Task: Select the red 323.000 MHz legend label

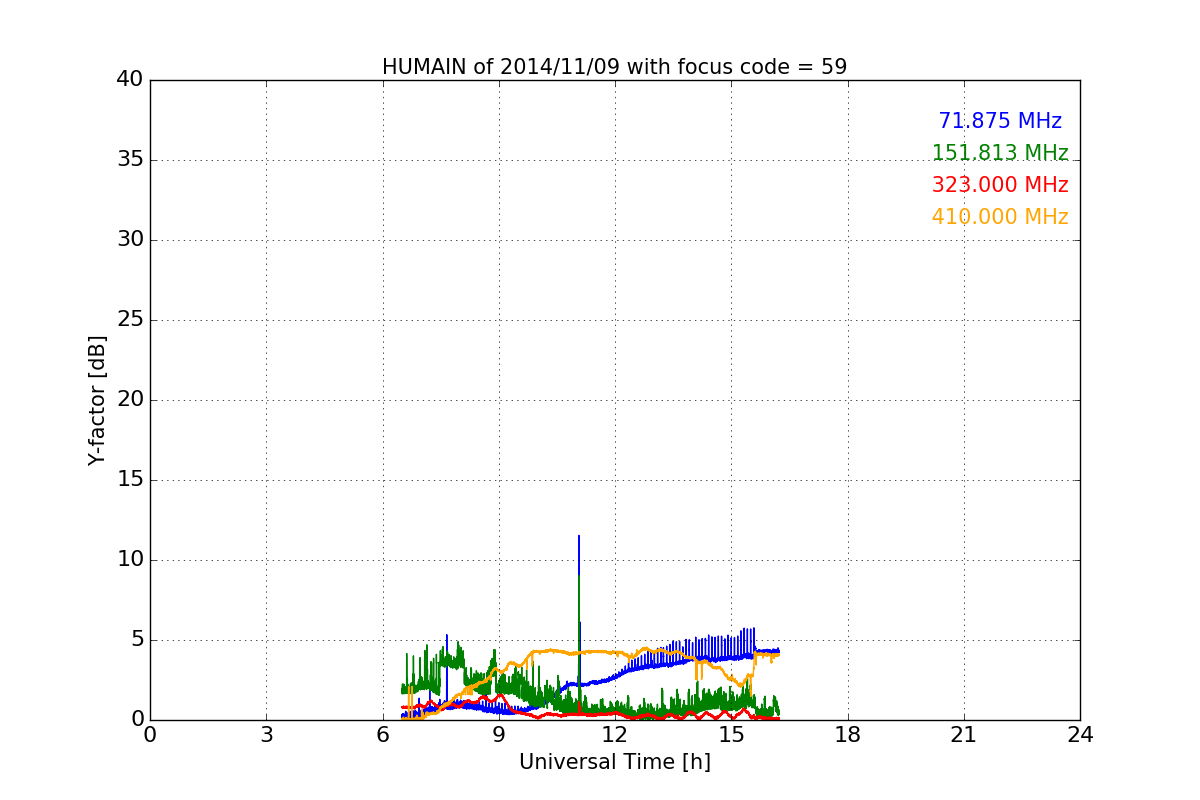Action: pyautogui.click(x=1000, y=185)
